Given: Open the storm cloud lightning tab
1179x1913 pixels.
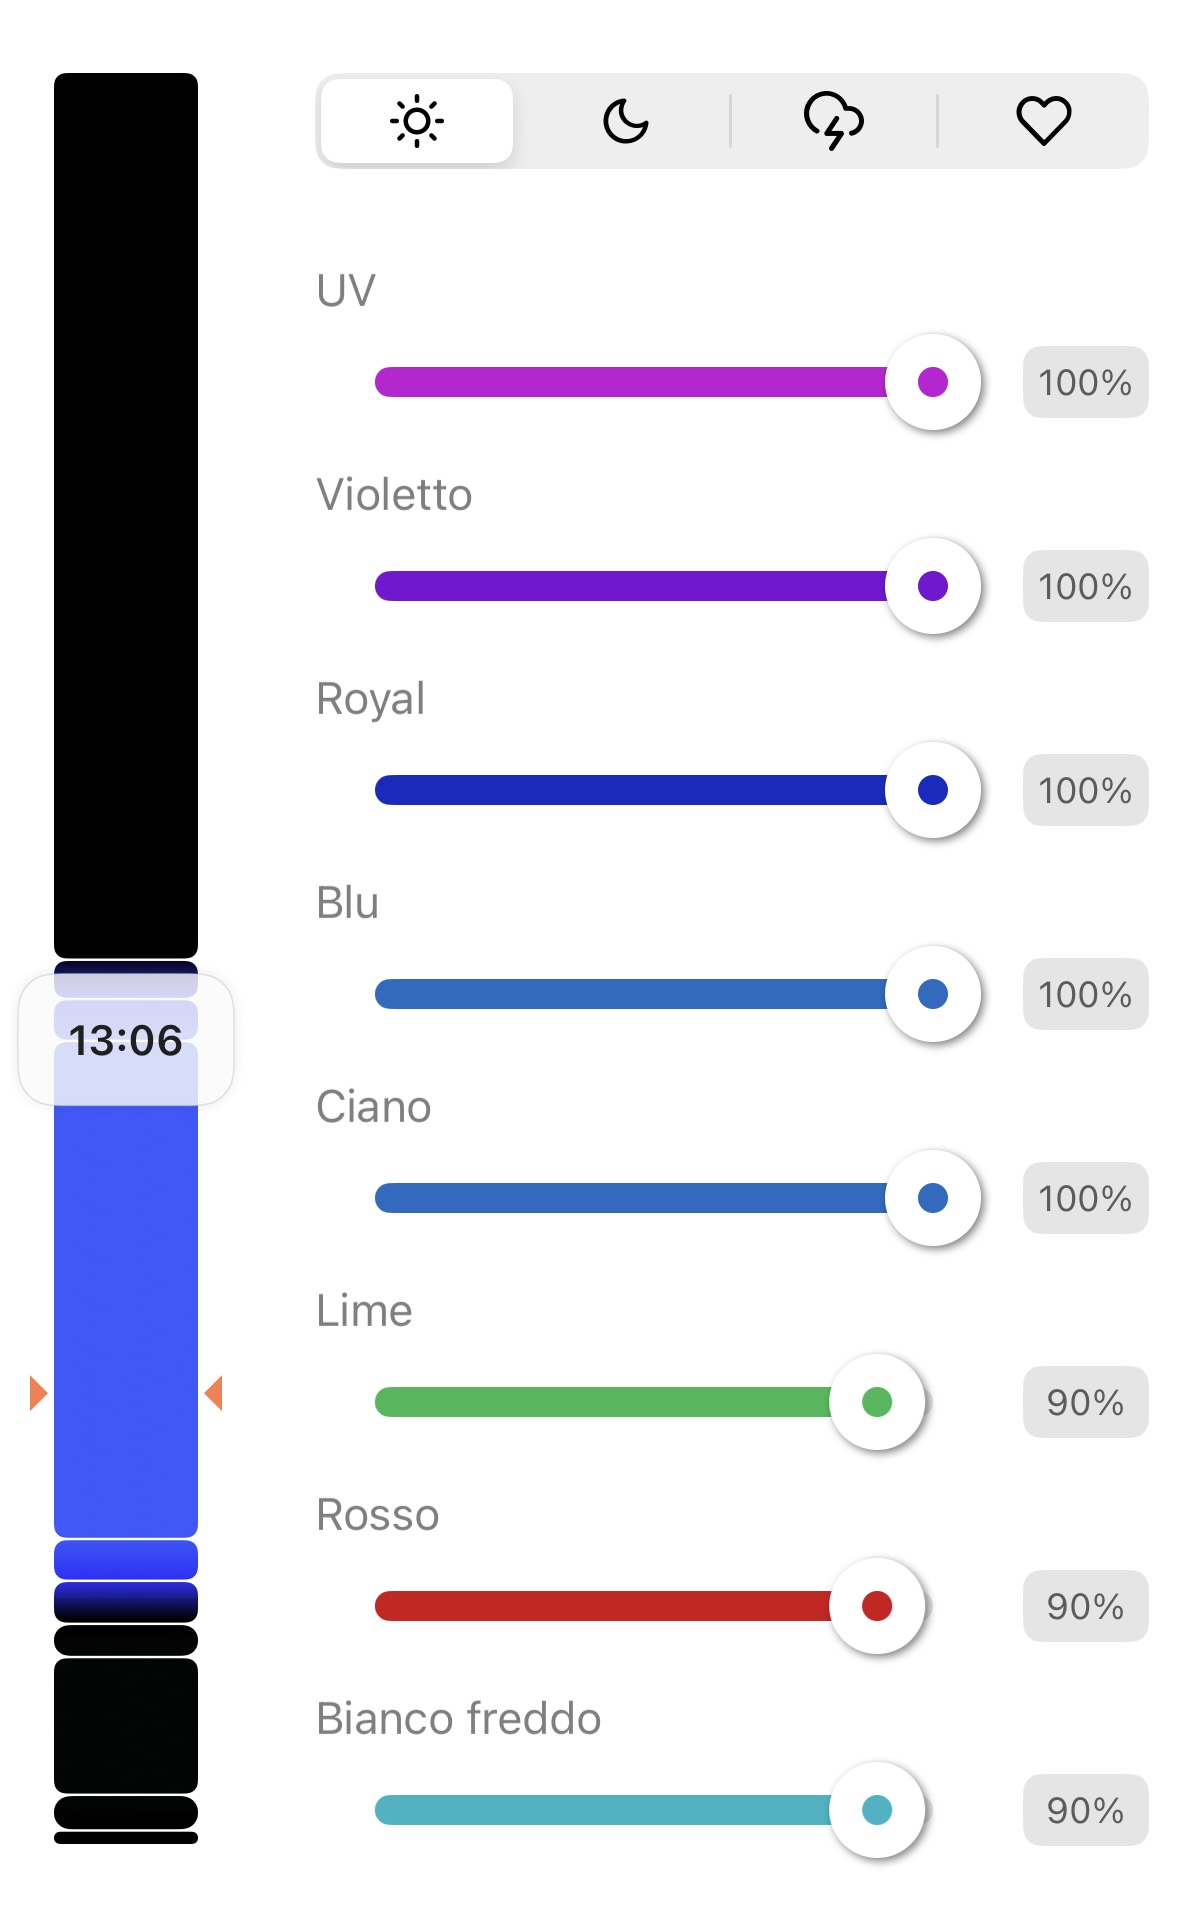Looking at the screenshot, I should (x=834, y=121).
